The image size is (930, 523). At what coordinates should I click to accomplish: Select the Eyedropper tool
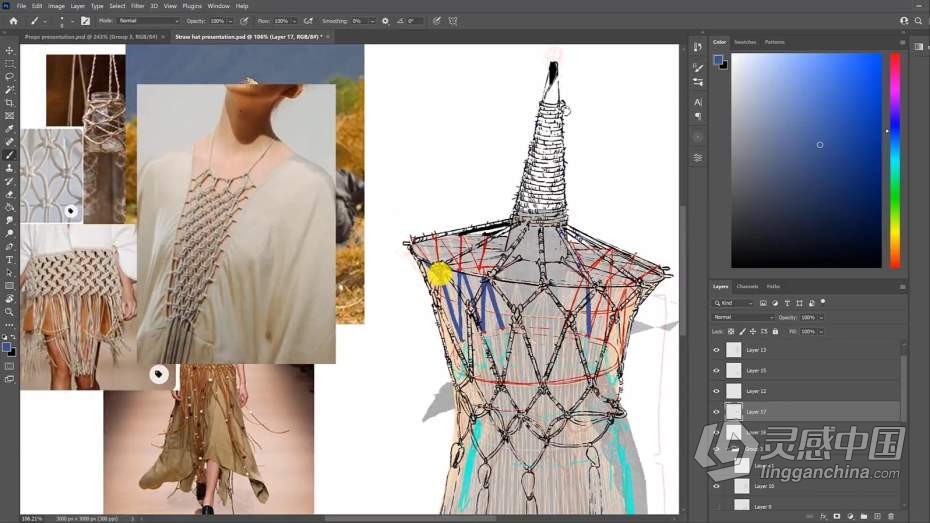tap(10, 129)
